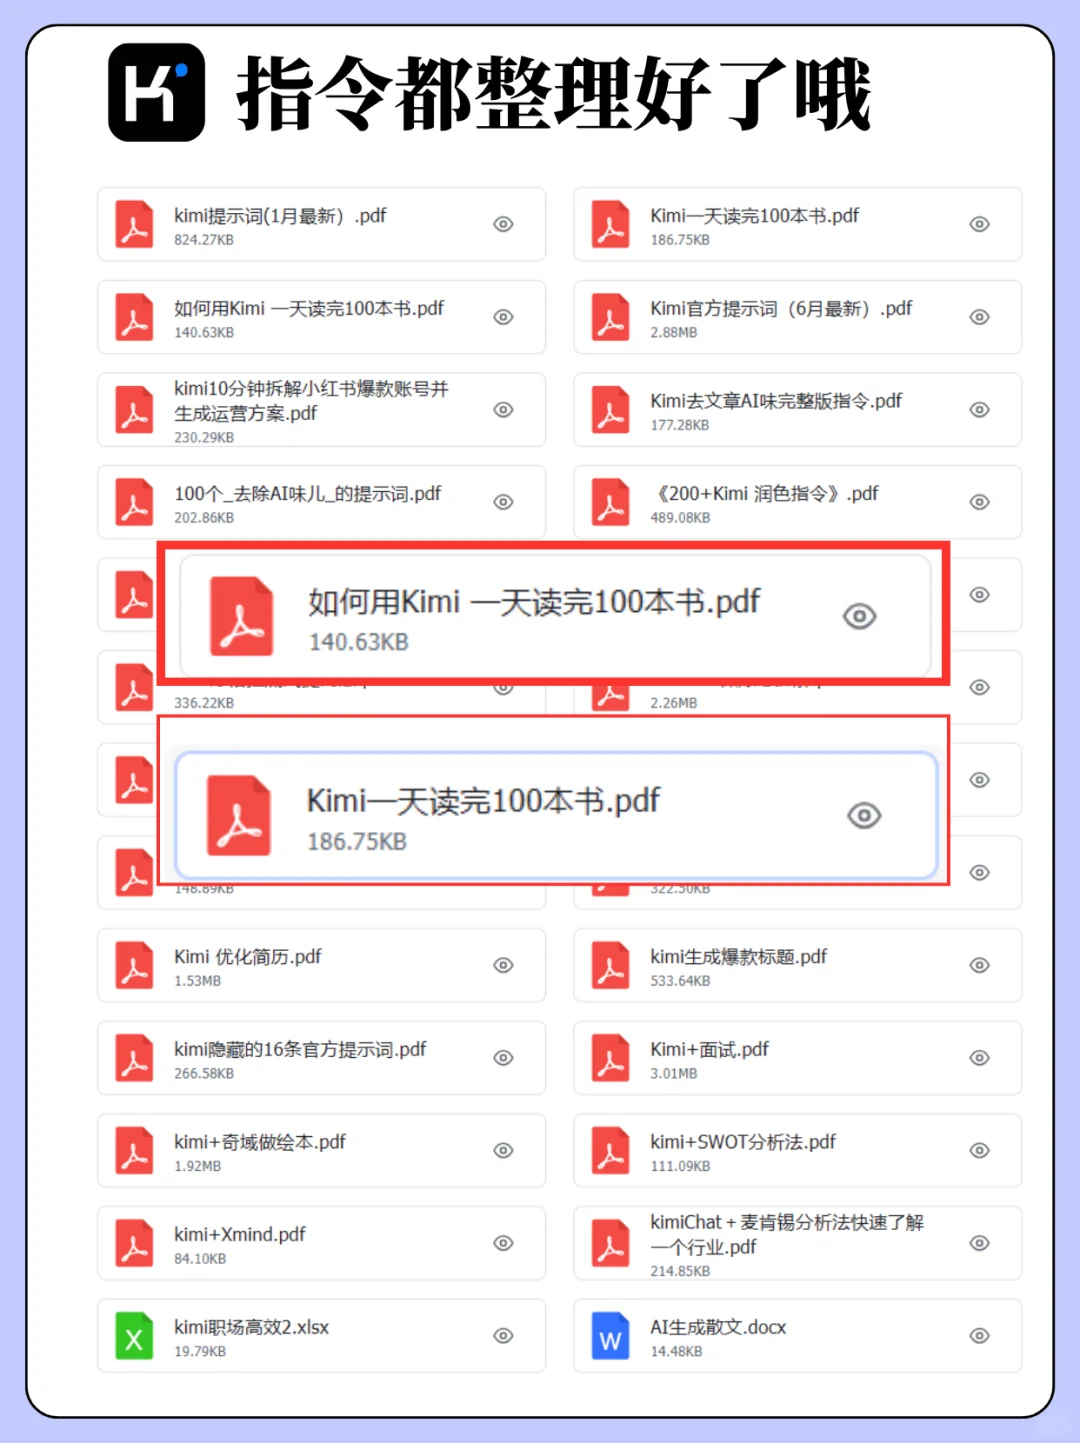Viewport: 1080px width, 1443px height.
Task: Preview AI生成散文.docx with its eye icon
Action: point(980,1336)
